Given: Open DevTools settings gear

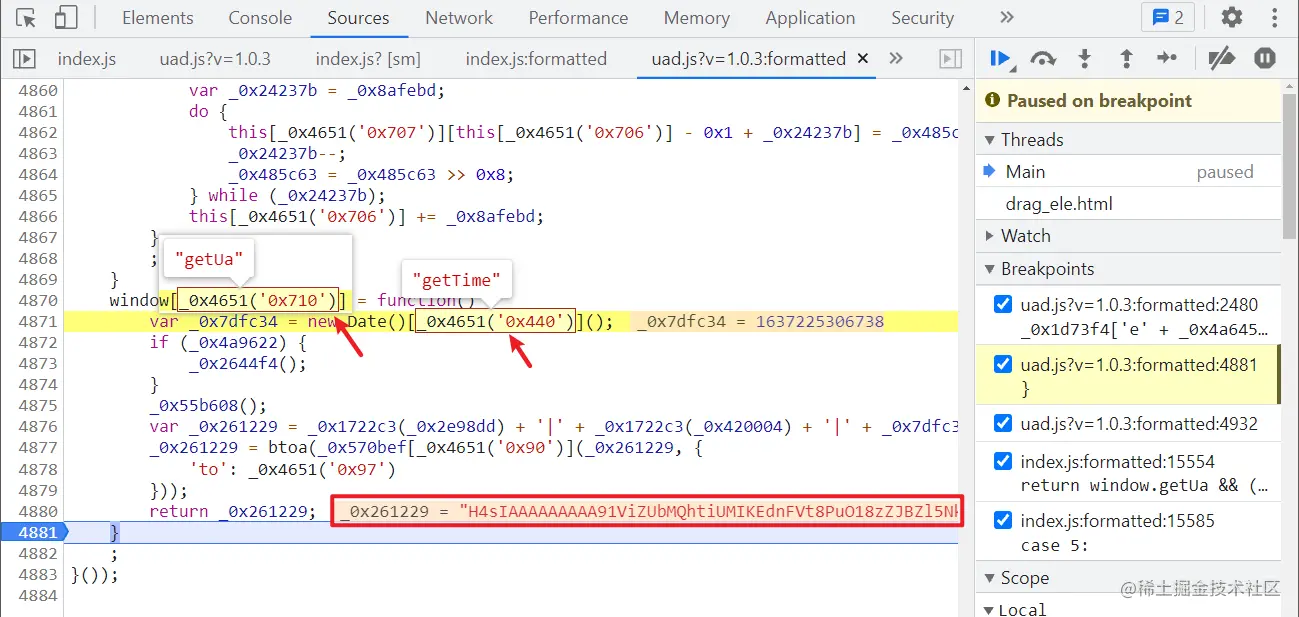Looking at the screenshot, I should point(1232,17).
